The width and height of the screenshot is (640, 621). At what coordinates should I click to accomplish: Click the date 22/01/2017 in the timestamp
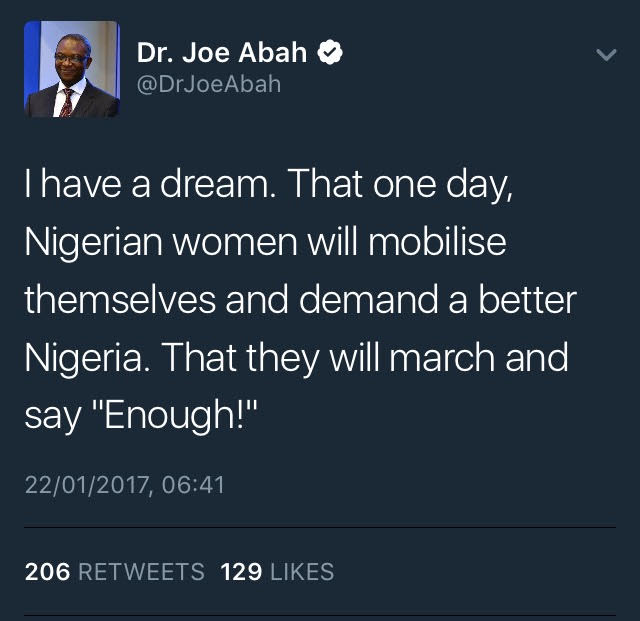click(x=87, y=485)
